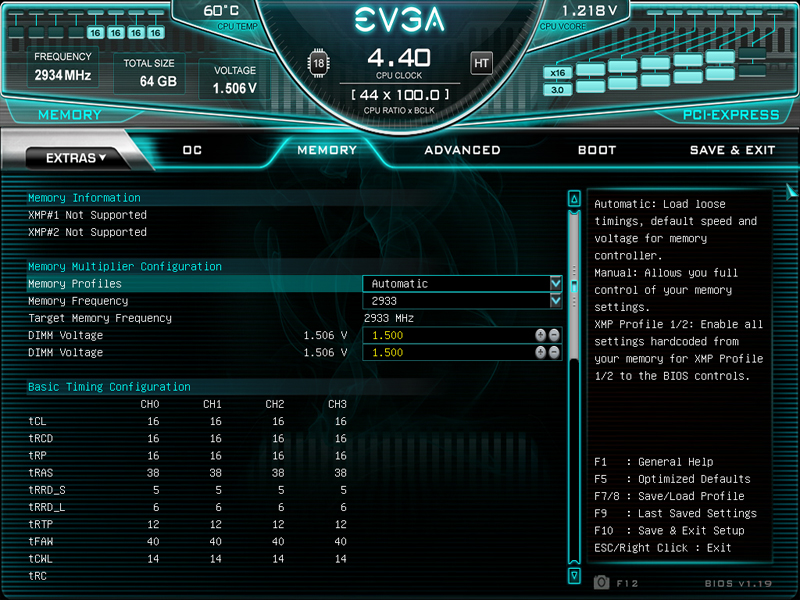Image resolution: width=800 pixels, height=600 pixels.
Task: Click the scroll up arrow icon
Action: point(574,199)
